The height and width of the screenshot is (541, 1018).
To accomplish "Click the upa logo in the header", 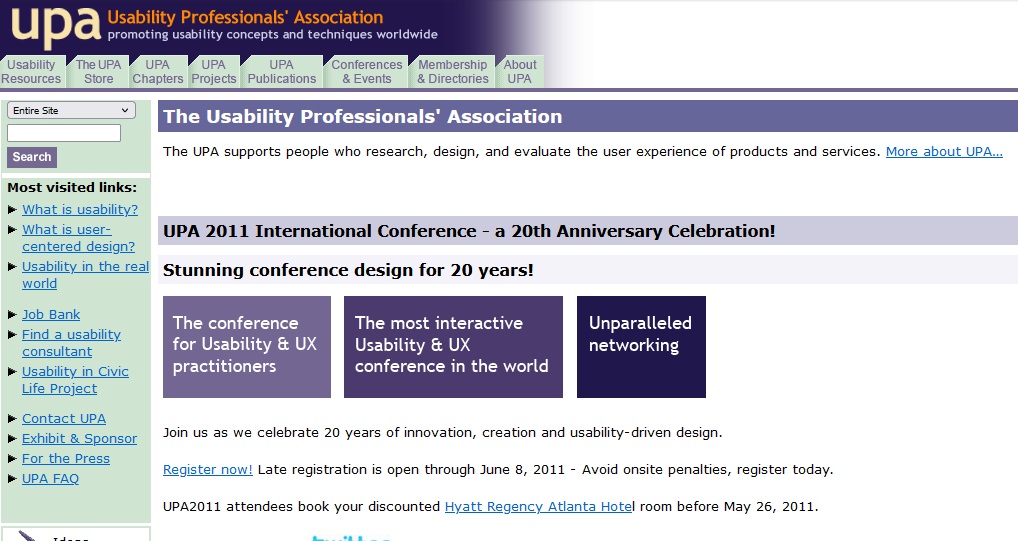I will [56, 27].
